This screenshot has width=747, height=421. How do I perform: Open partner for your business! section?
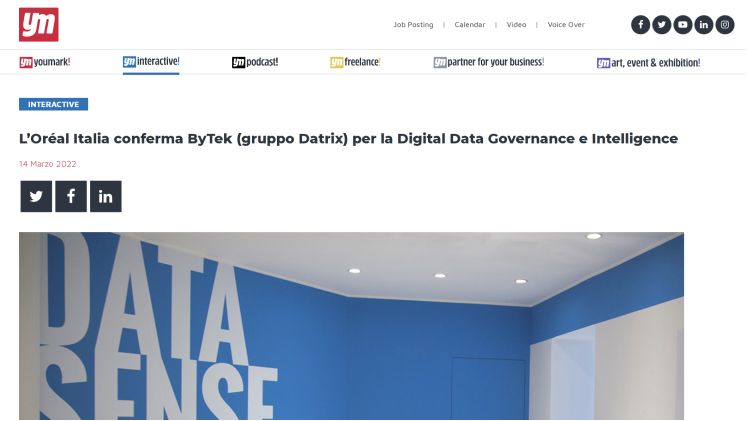point(489,62)
